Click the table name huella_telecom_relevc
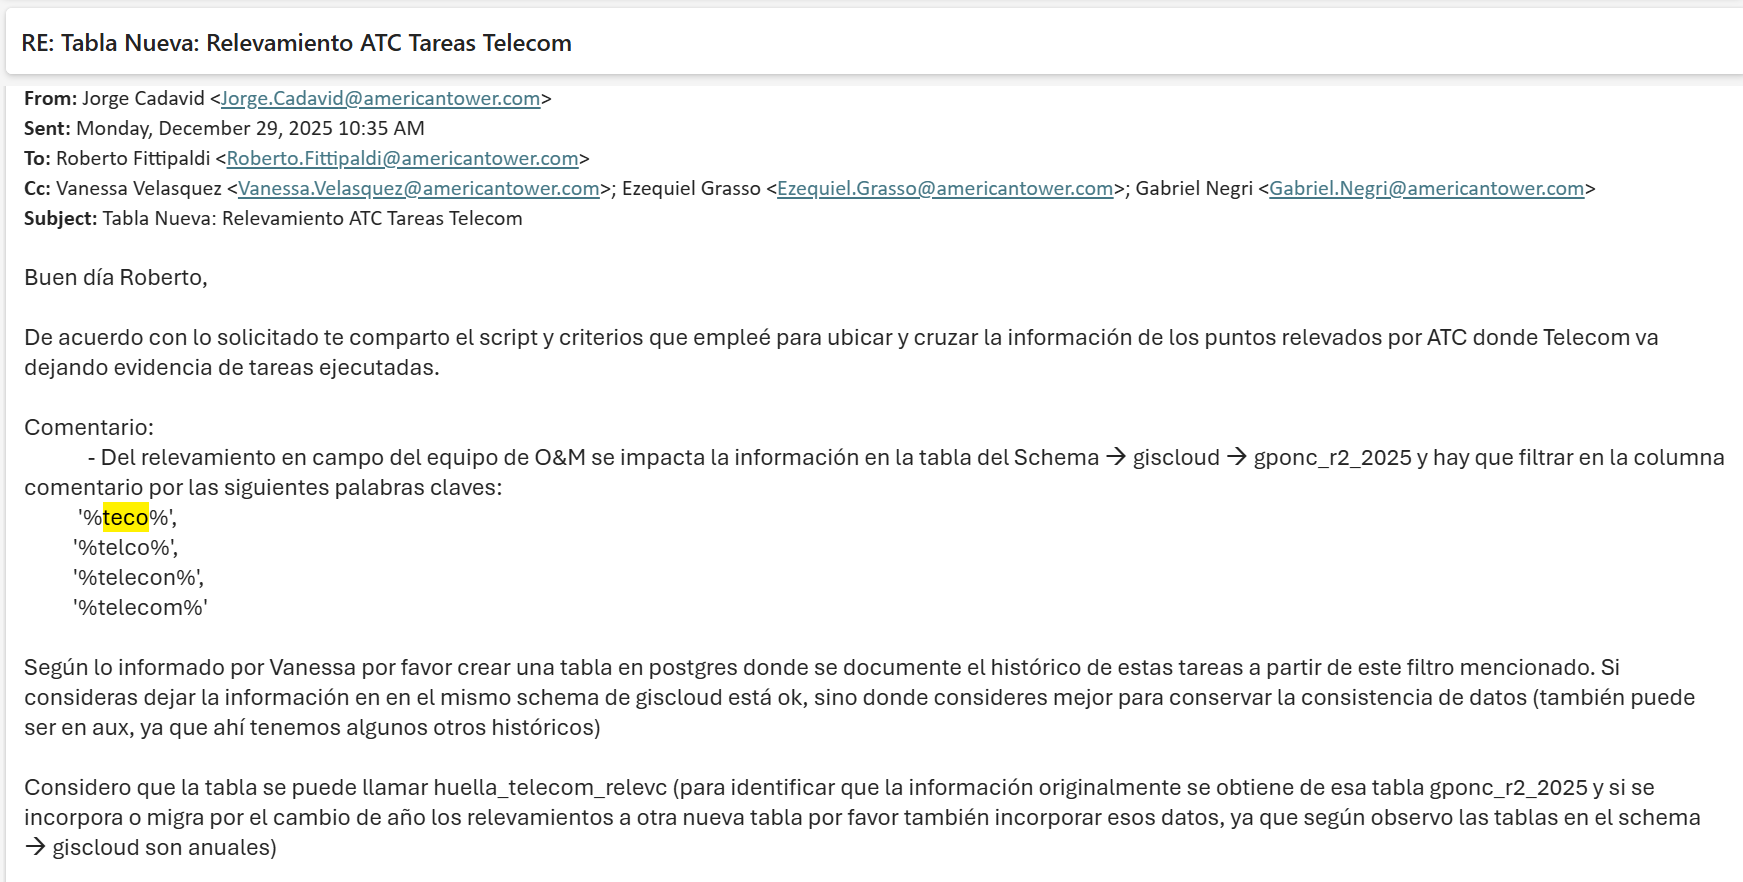Viewport: 1743px width, 882px height. [551, 788]
